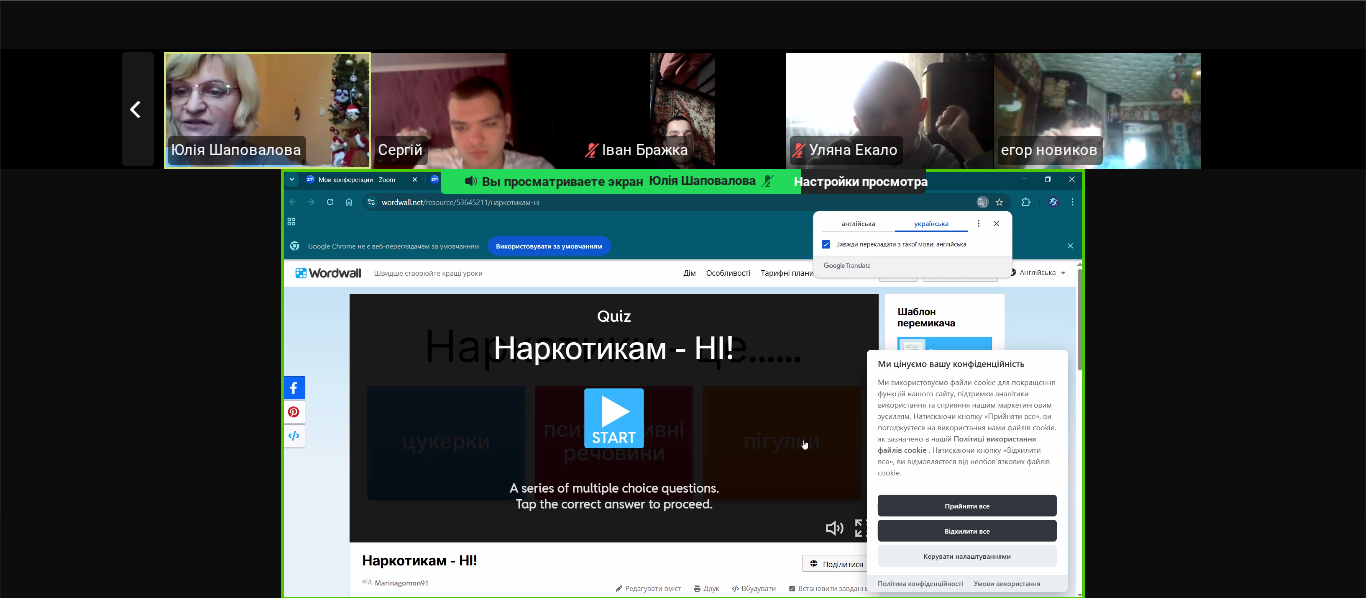Click the embed code icon in the share sidebar
This screenshot has width=1366, height=598.
(x=294, y=436)
